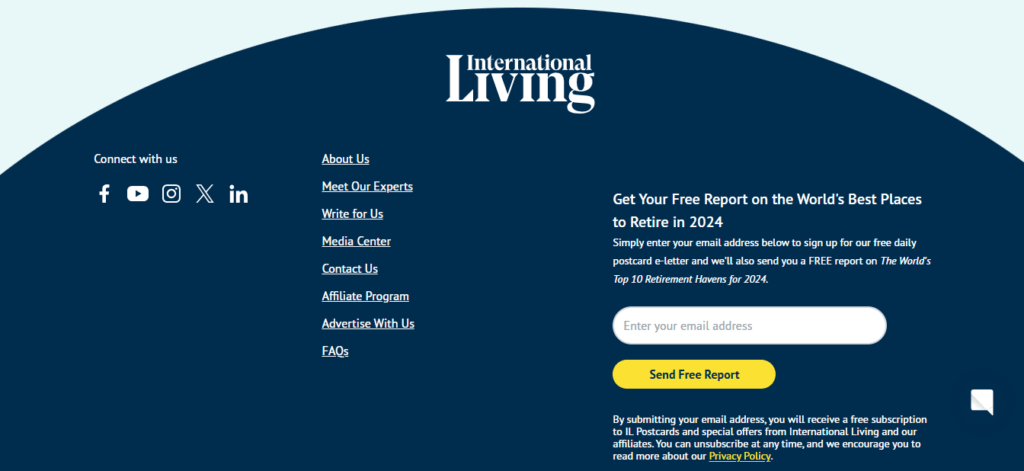Open the About Us link
Image resolution: width=1024 pixels, height=471 pixels.
pyautogui.click(x=345, y=159)
